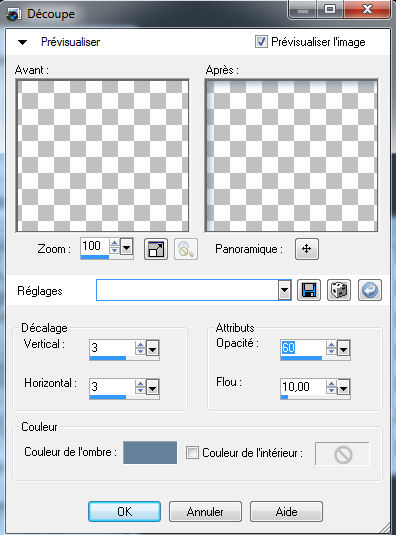The height and width of the screenshot is (535, 396).
Task: Click OK to apply the cutout
Action: 124,511
